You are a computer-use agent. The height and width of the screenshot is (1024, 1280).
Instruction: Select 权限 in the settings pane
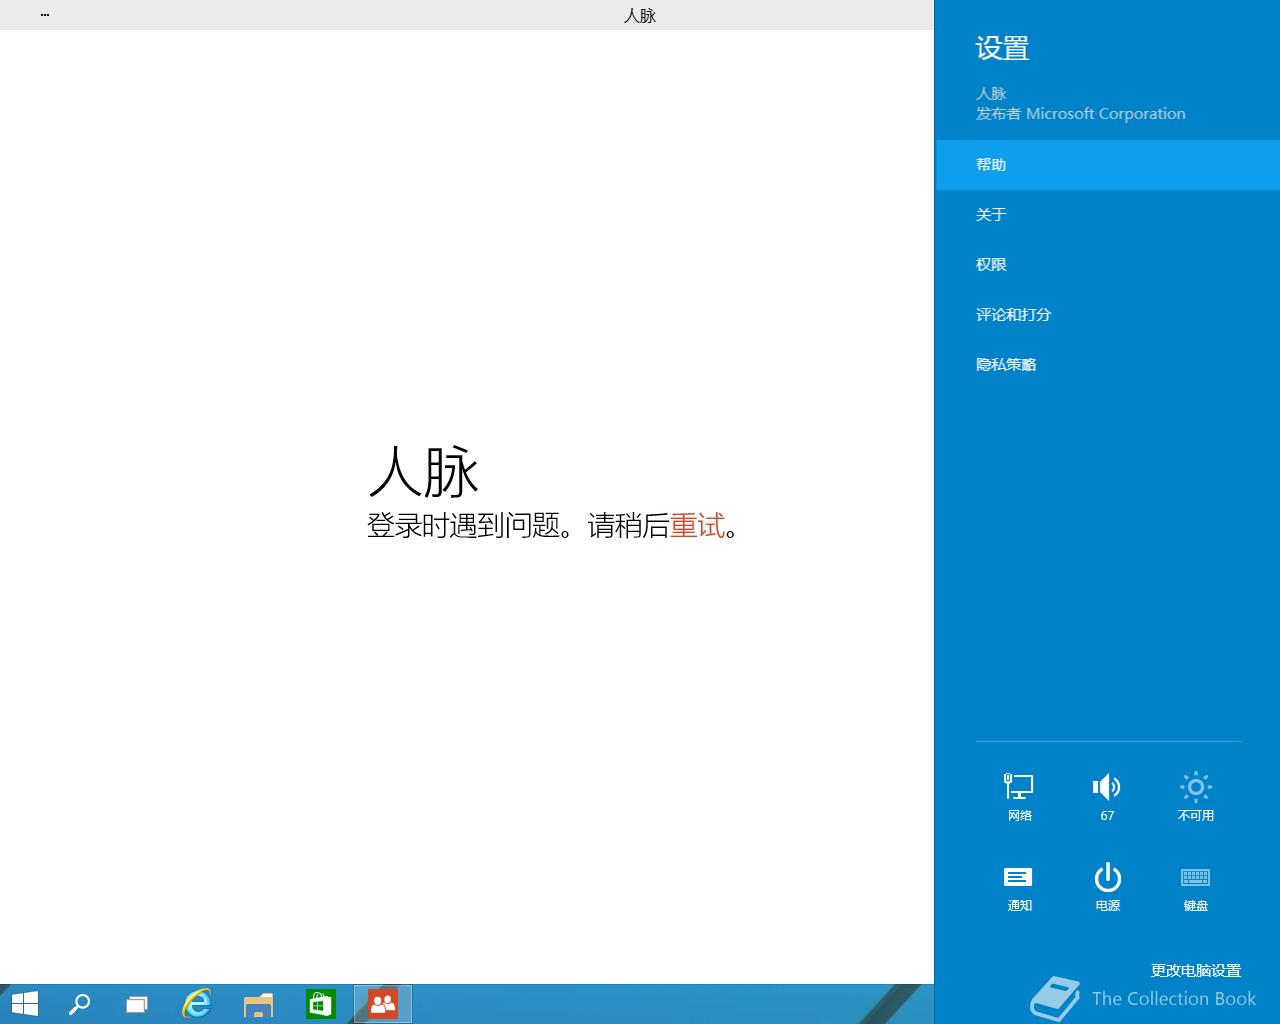[x=1107, y=265]
